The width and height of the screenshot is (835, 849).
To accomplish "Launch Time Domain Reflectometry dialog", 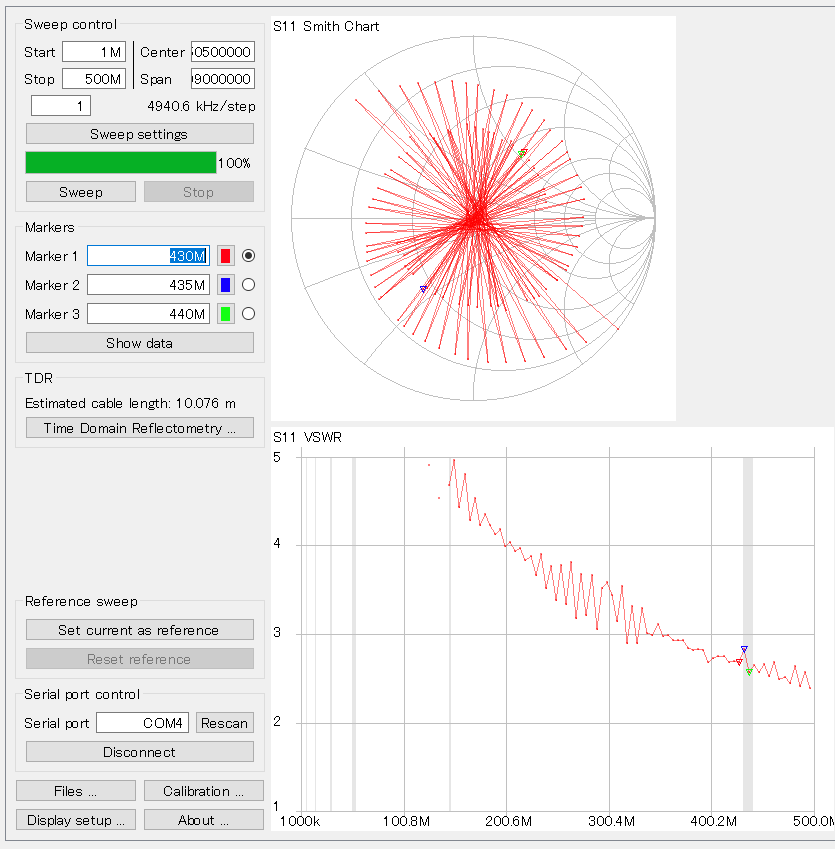I will (140, 428).
